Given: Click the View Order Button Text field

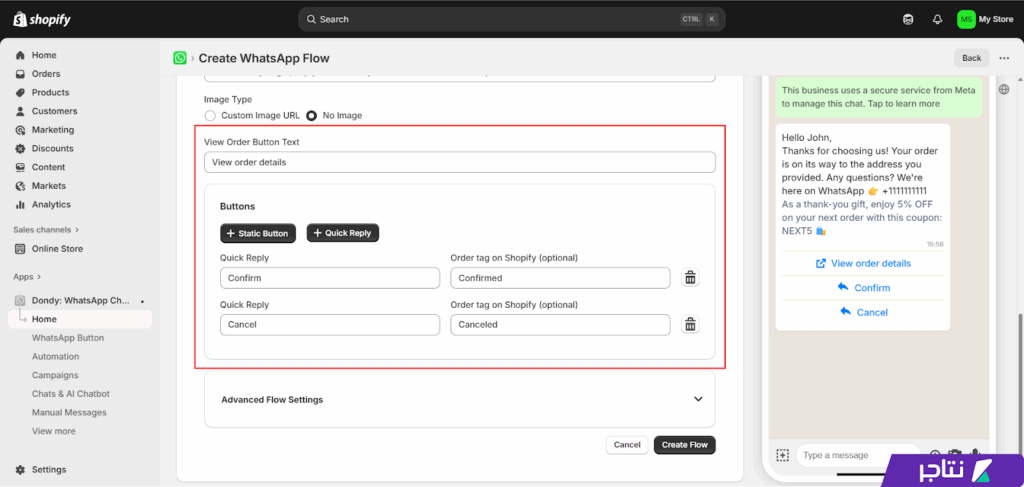Looking at the screenshot, I should pyautogui.click(x=459, y=162).
